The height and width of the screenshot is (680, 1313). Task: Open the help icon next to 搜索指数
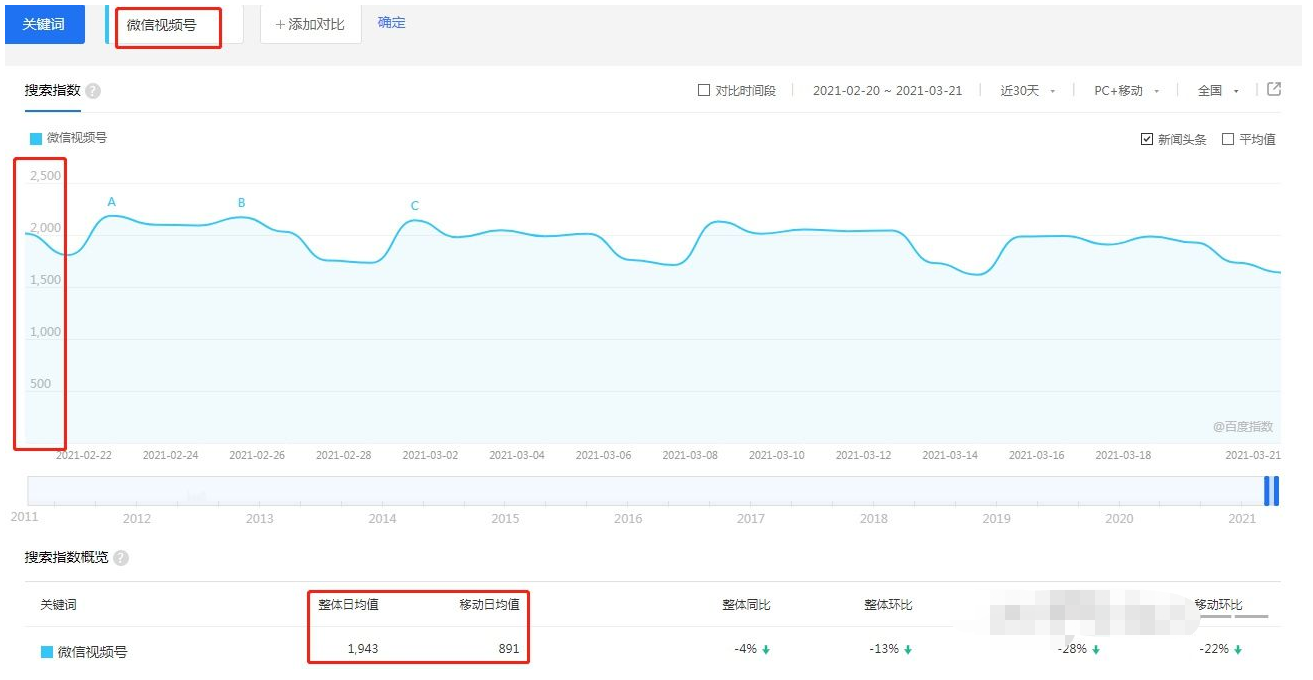tap(93, 91)
